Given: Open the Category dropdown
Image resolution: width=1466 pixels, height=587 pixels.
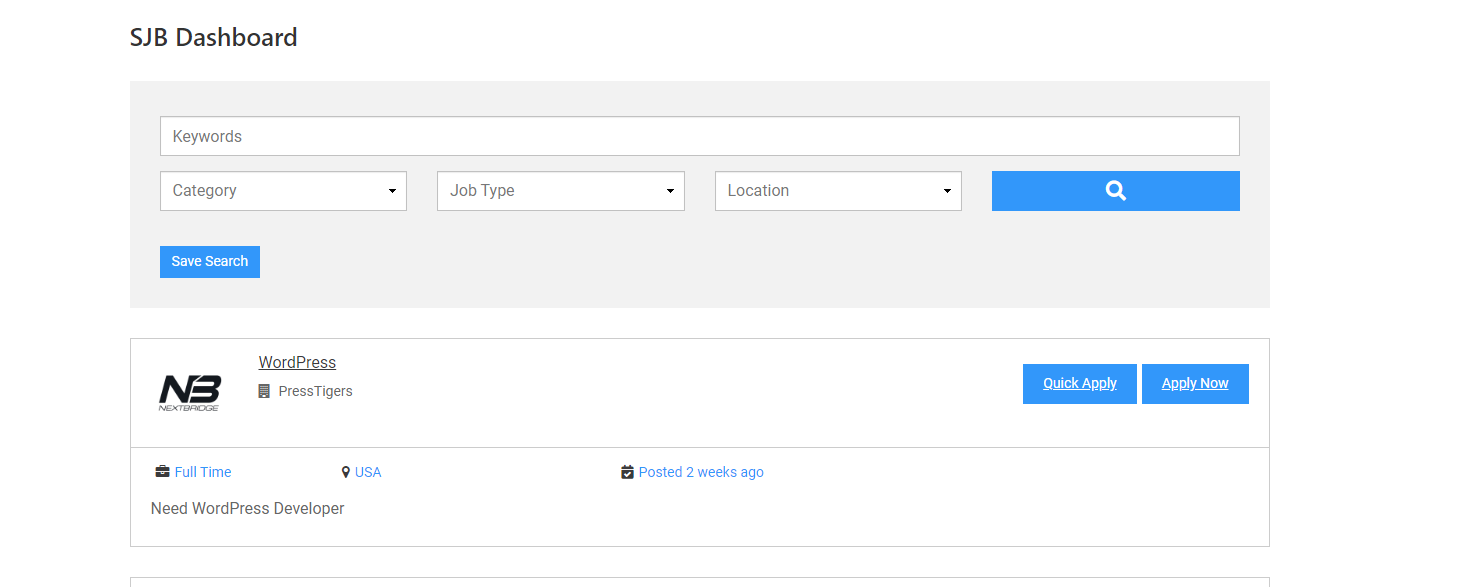Looking at the screenshot, I should tap(283, 190).
